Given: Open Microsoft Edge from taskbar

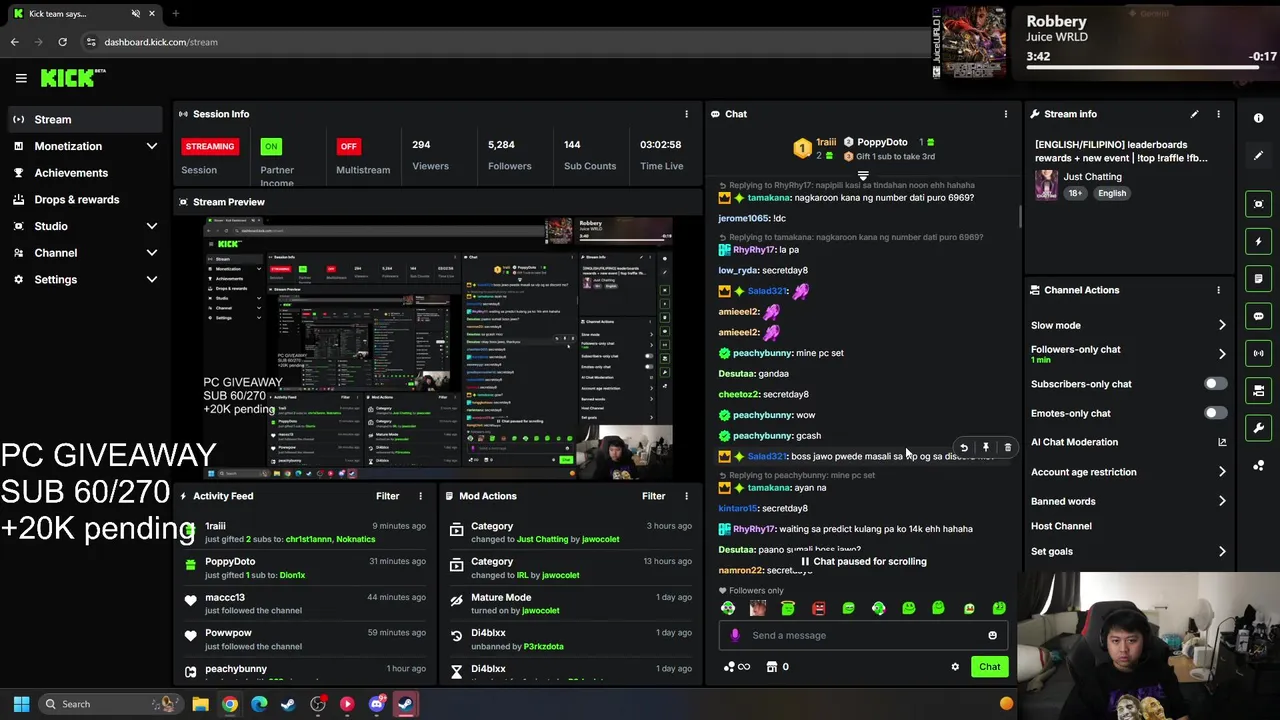Looking at the screenshot, I should pyautogui.click(x=259, y=704).
